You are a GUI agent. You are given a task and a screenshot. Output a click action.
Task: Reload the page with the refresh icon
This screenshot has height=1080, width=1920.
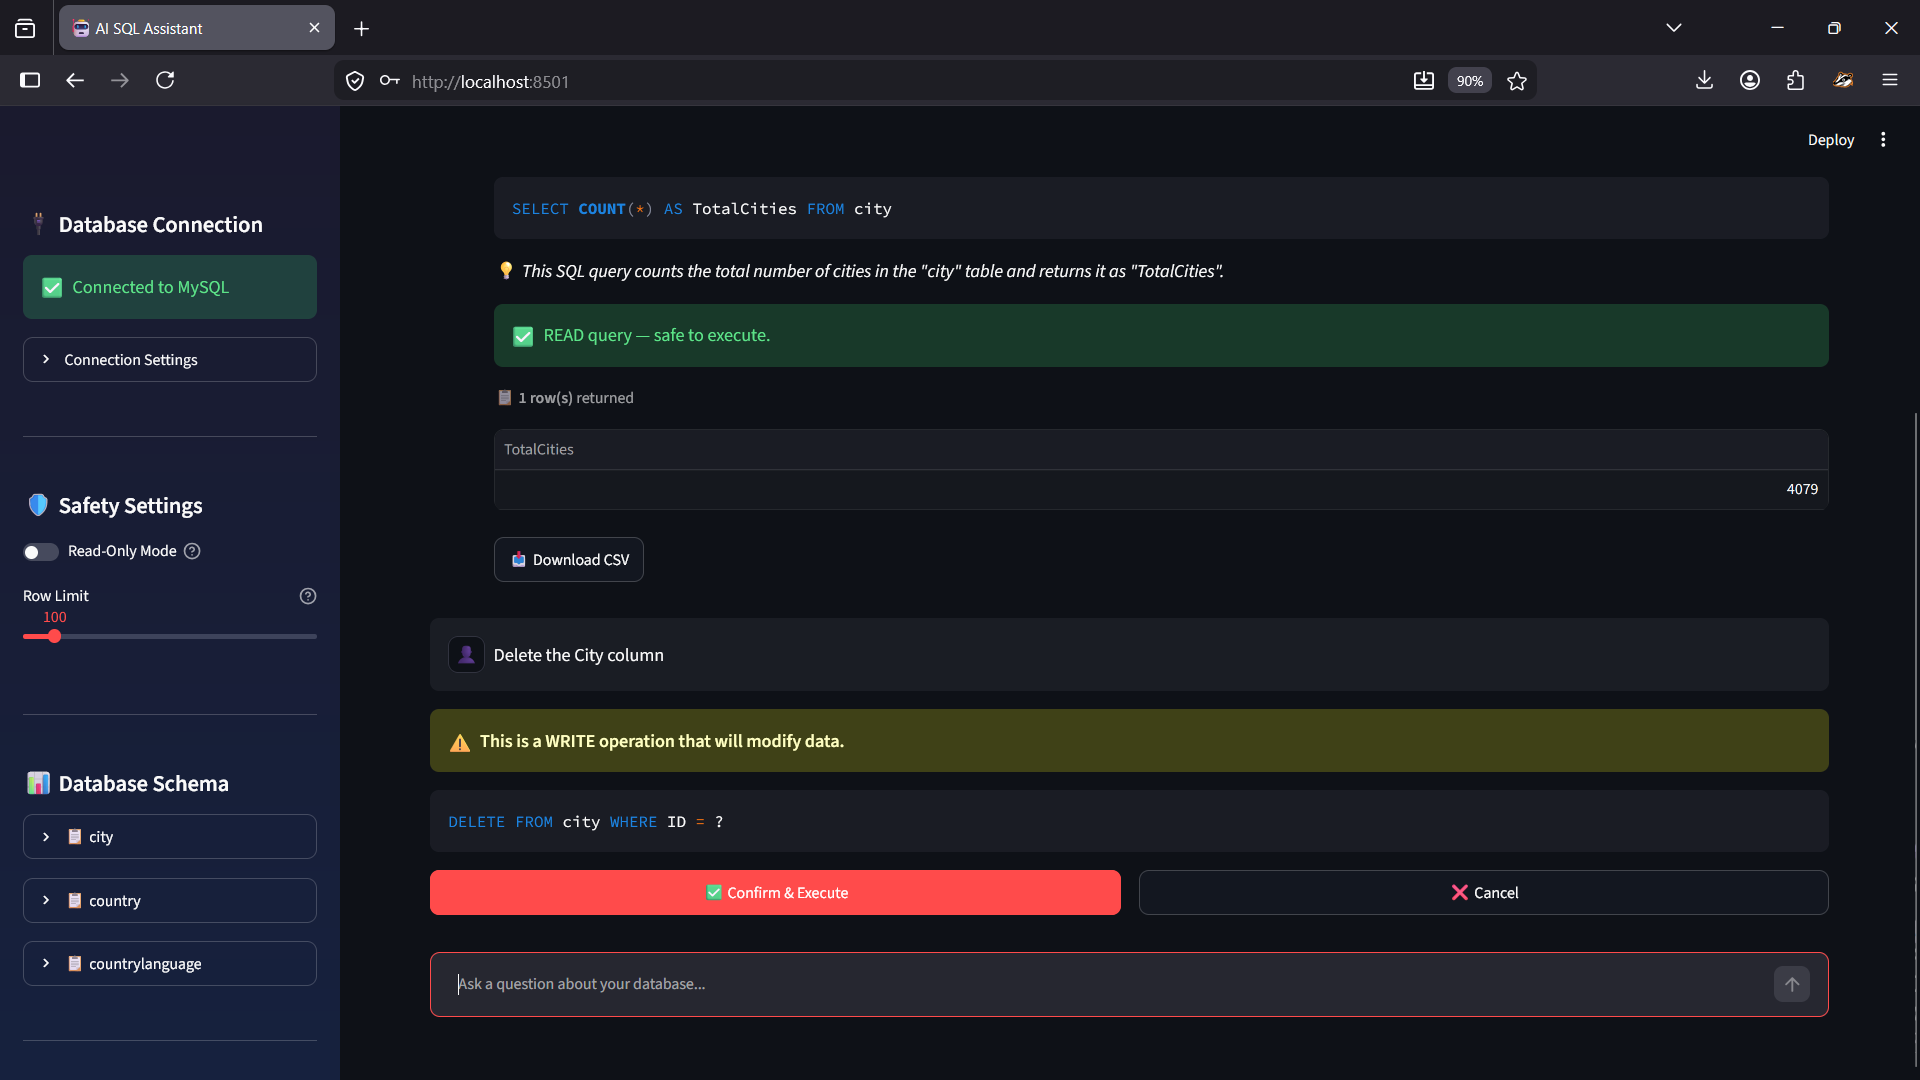coord(165,80)
